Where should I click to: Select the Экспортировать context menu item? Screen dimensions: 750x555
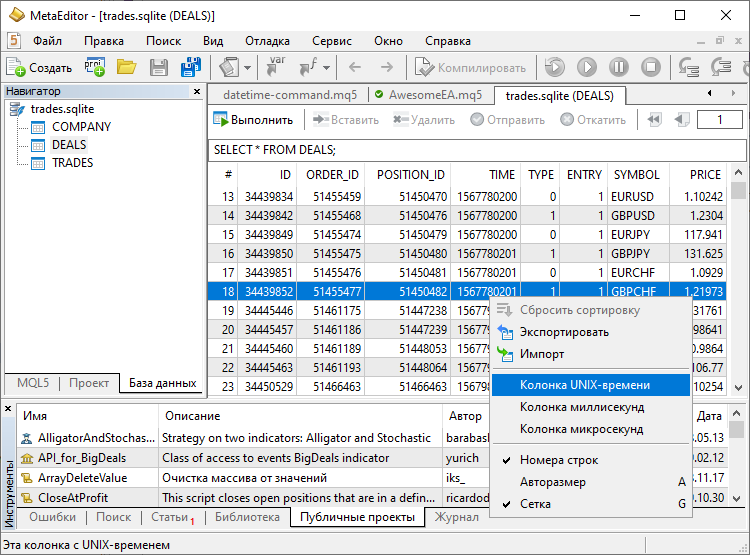click(564, 332)
